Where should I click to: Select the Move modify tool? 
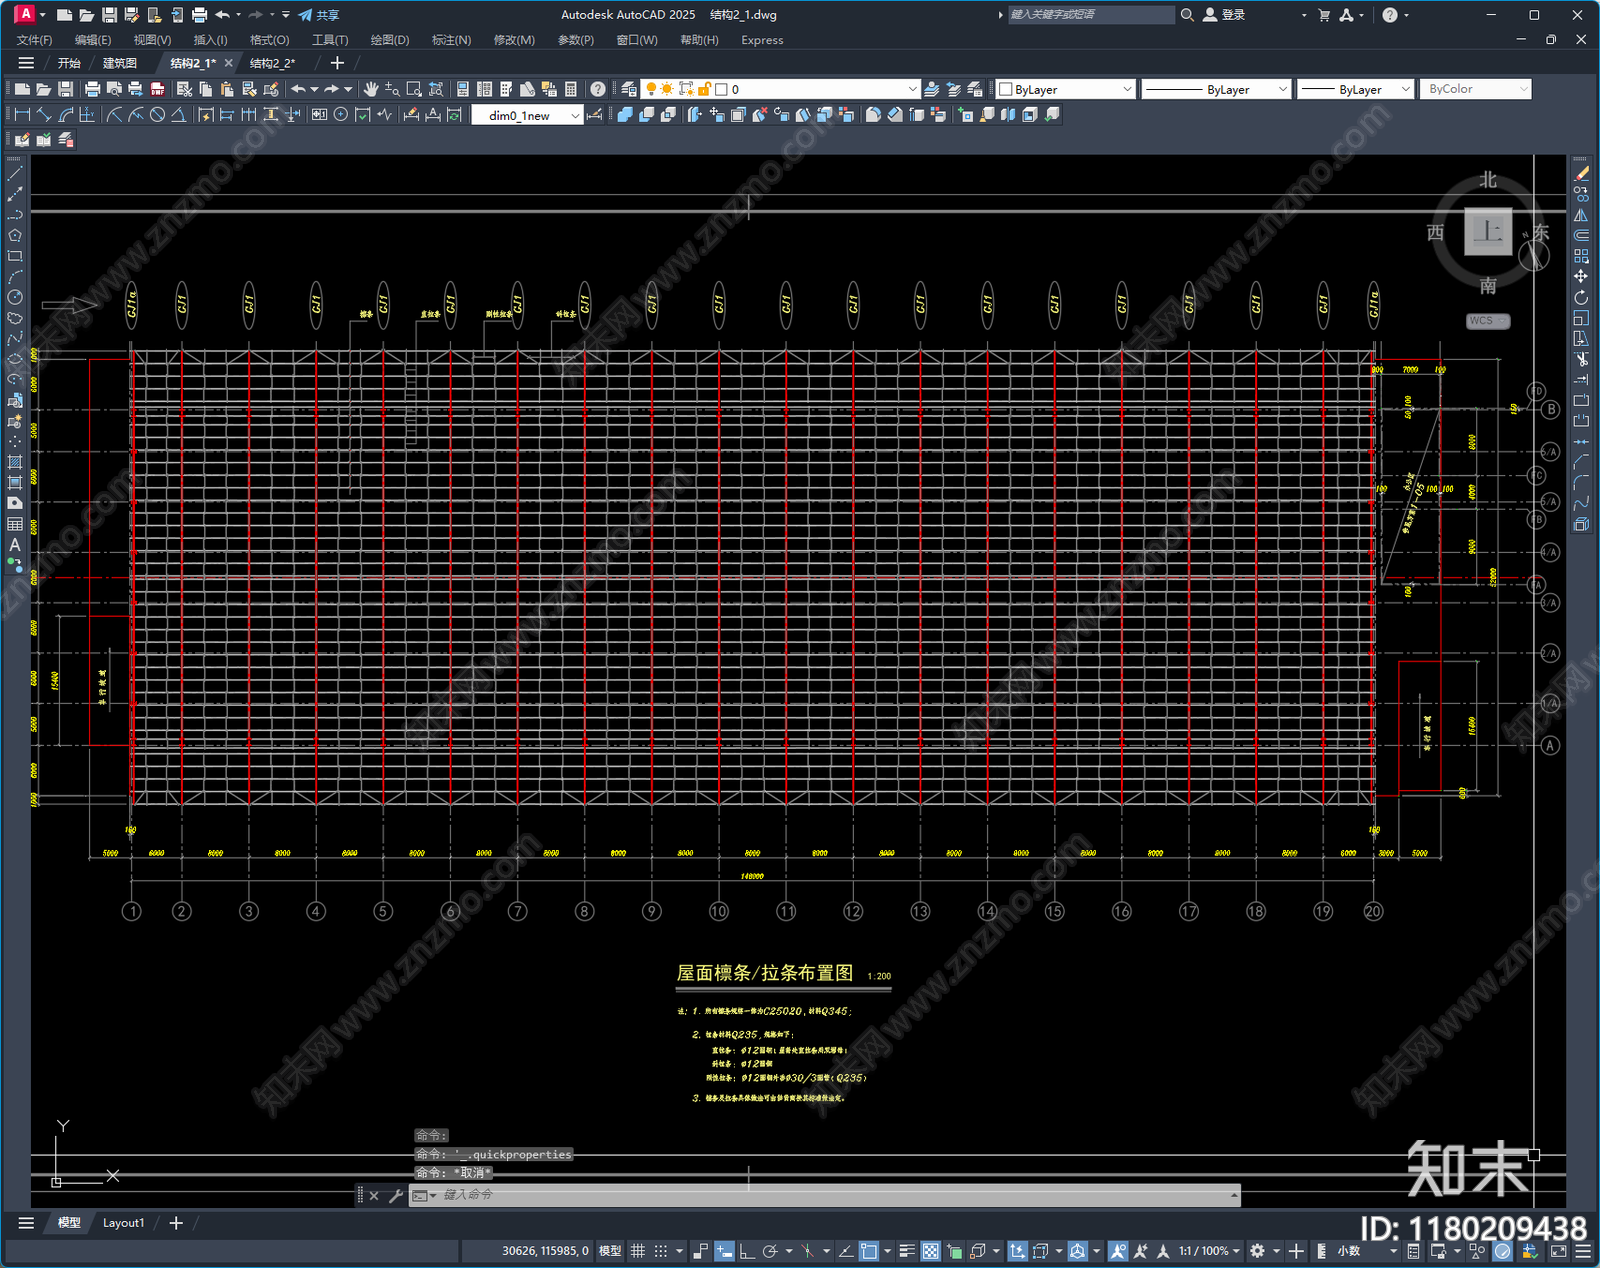tap(1581, 276)
